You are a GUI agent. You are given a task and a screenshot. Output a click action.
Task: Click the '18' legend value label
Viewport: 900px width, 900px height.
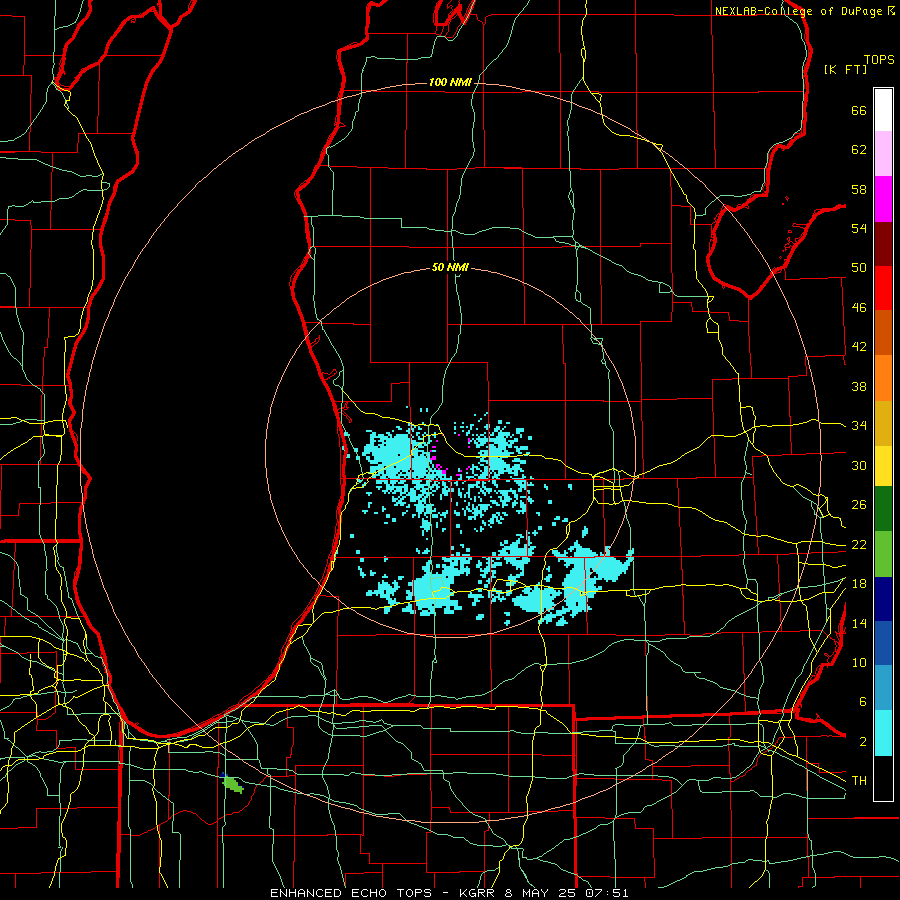[859, 584]
